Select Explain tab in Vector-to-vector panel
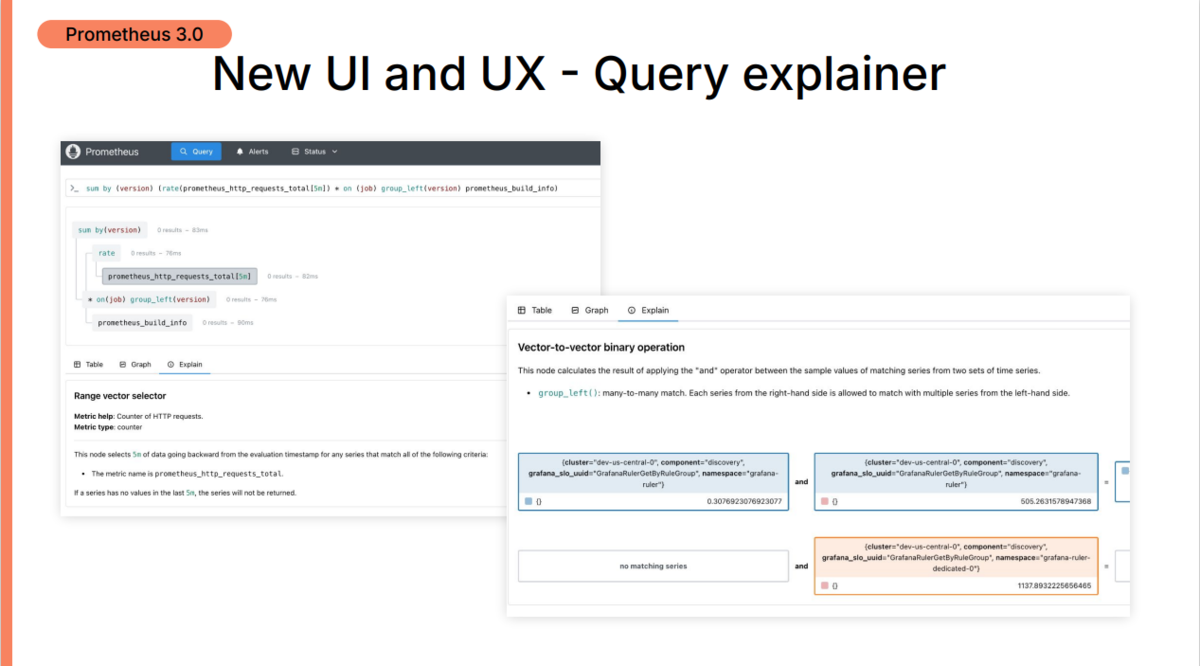Viewport: 1200px width, 666px height. (x=648, y=310)
